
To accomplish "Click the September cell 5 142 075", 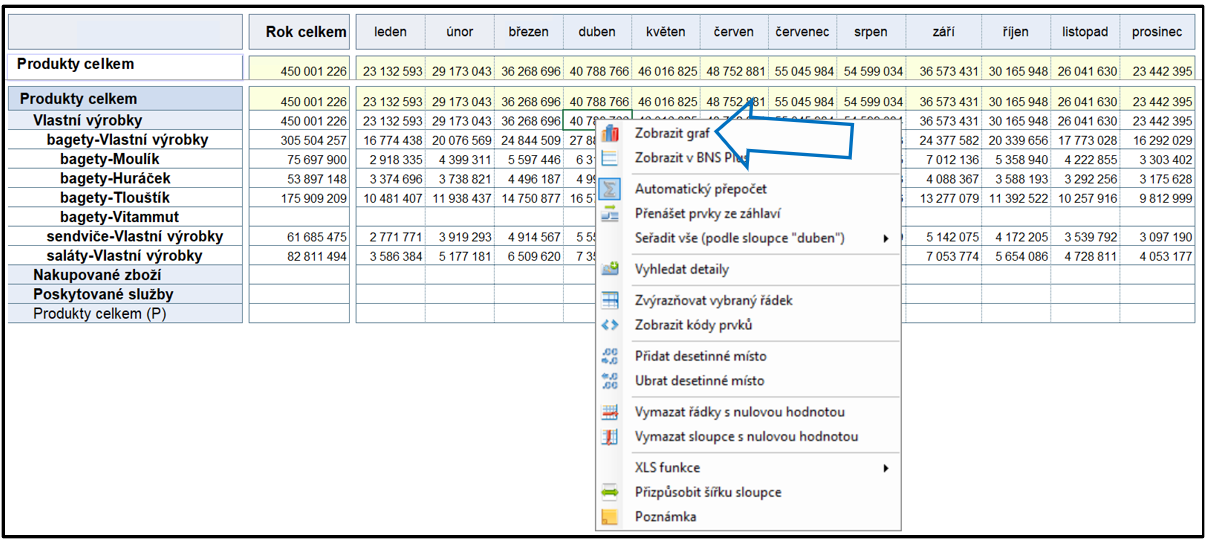I will 944,237.
